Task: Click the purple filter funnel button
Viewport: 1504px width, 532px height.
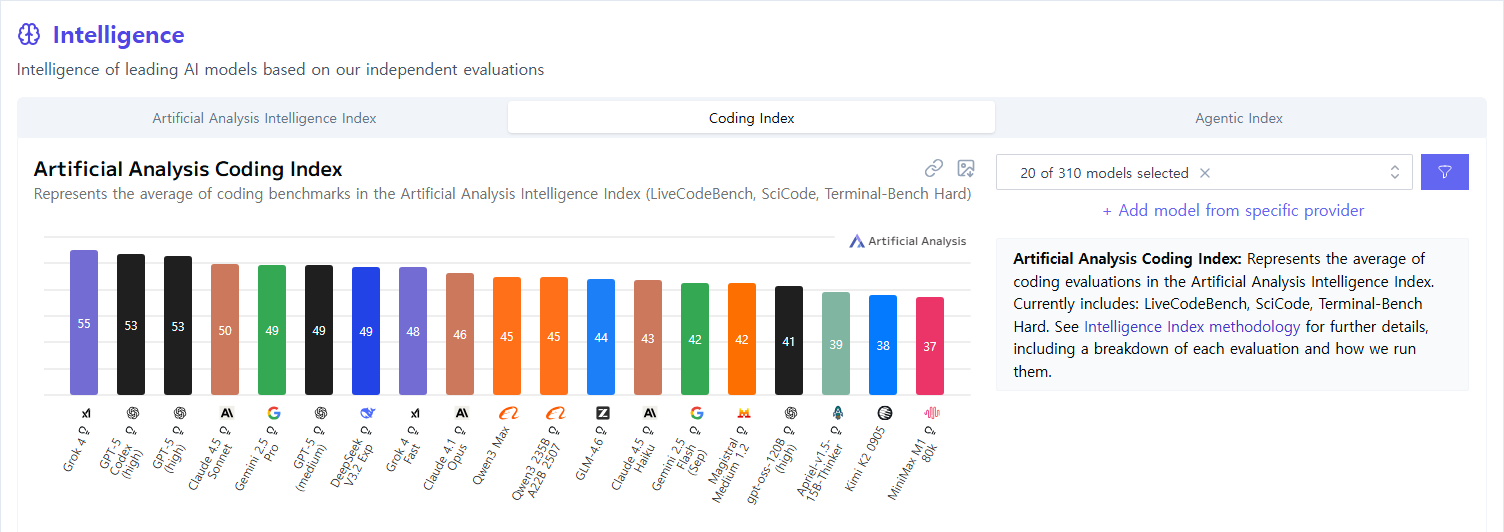Action: [x=1444, y=172]
